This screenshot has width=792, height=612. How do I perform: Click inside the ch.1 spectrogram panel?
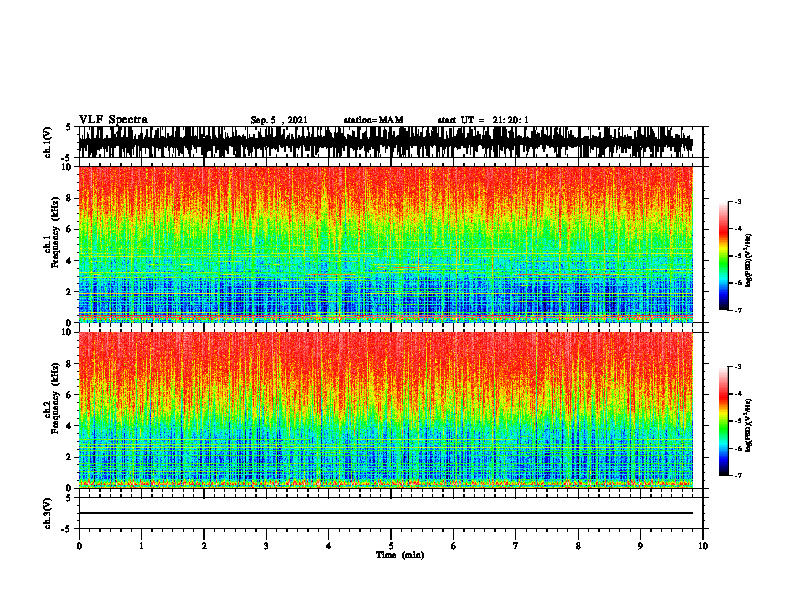pos(385,244)
